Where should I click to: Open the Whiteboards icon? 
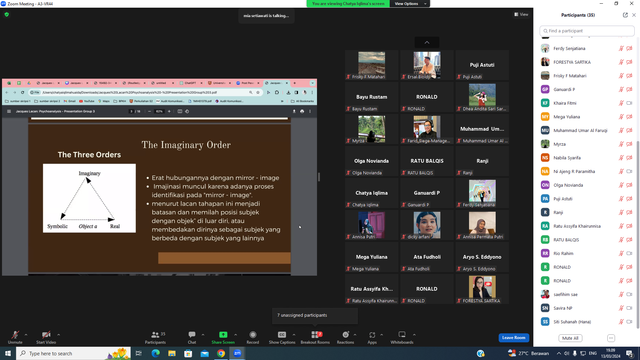pyautogui.click(x=402, y=335)
